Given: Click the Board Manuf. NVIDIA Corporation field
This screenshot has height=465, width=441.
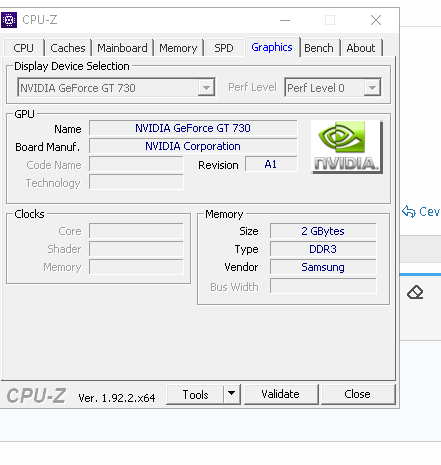Looking at the screenshot, I should click(193, 146).
